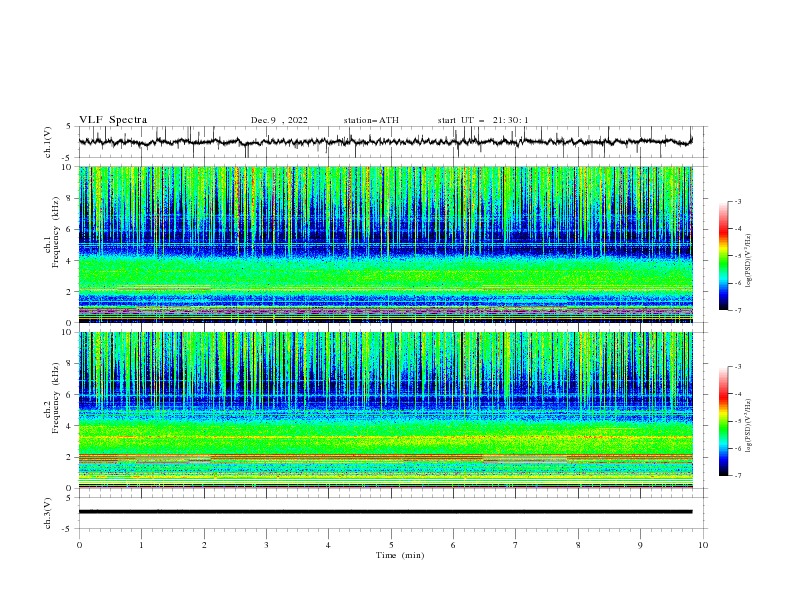Click the ch.2 spectrogram color bar
792x612 pixels.
(x=724, y=421)
